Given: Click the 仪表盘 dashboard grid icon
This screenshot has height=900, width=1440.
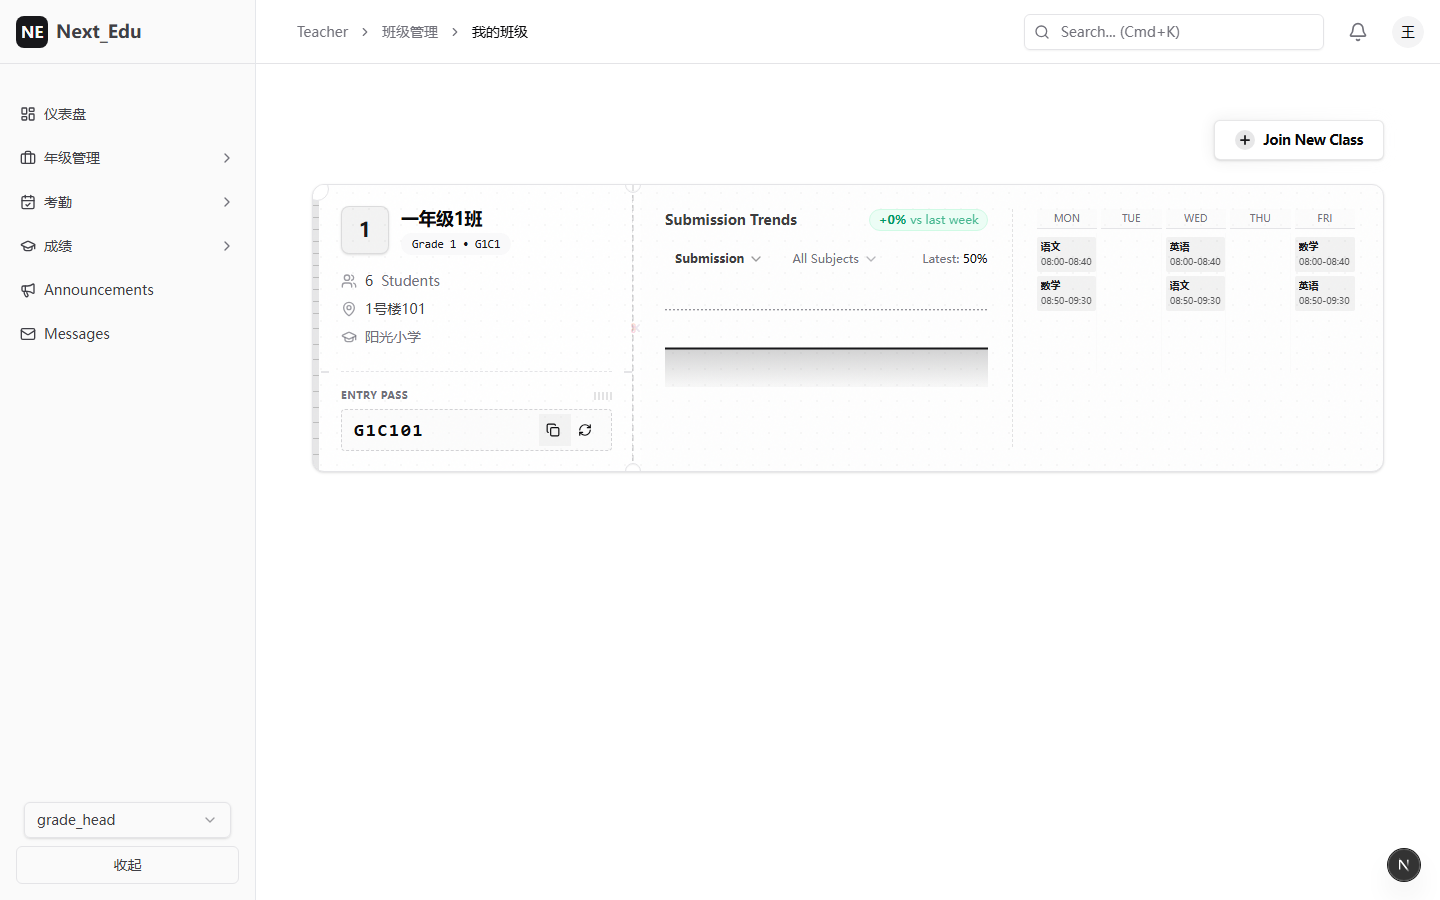Looking at the screenshot, I should 28,114.
